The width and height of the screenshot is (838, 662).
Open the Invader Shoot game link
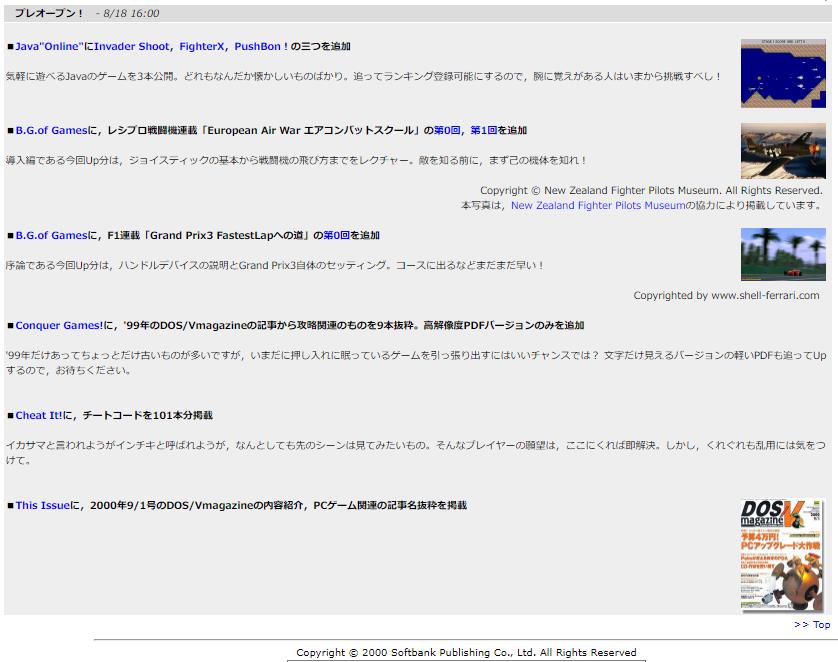point(131,46)
